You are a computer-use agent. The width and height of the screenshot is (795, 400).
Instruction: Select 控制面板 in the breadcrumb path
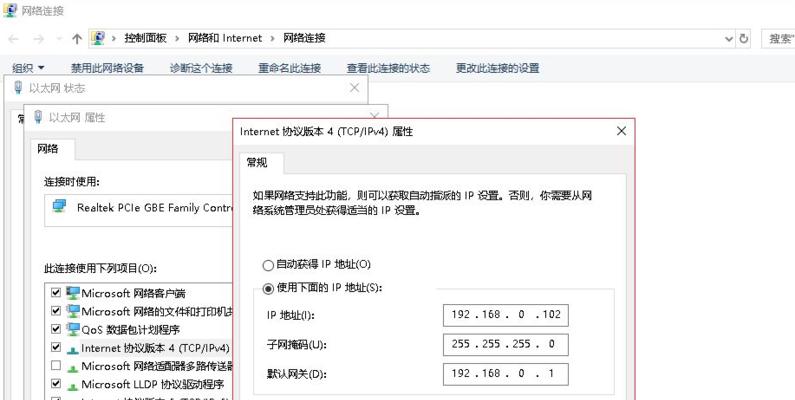[146, 38]
